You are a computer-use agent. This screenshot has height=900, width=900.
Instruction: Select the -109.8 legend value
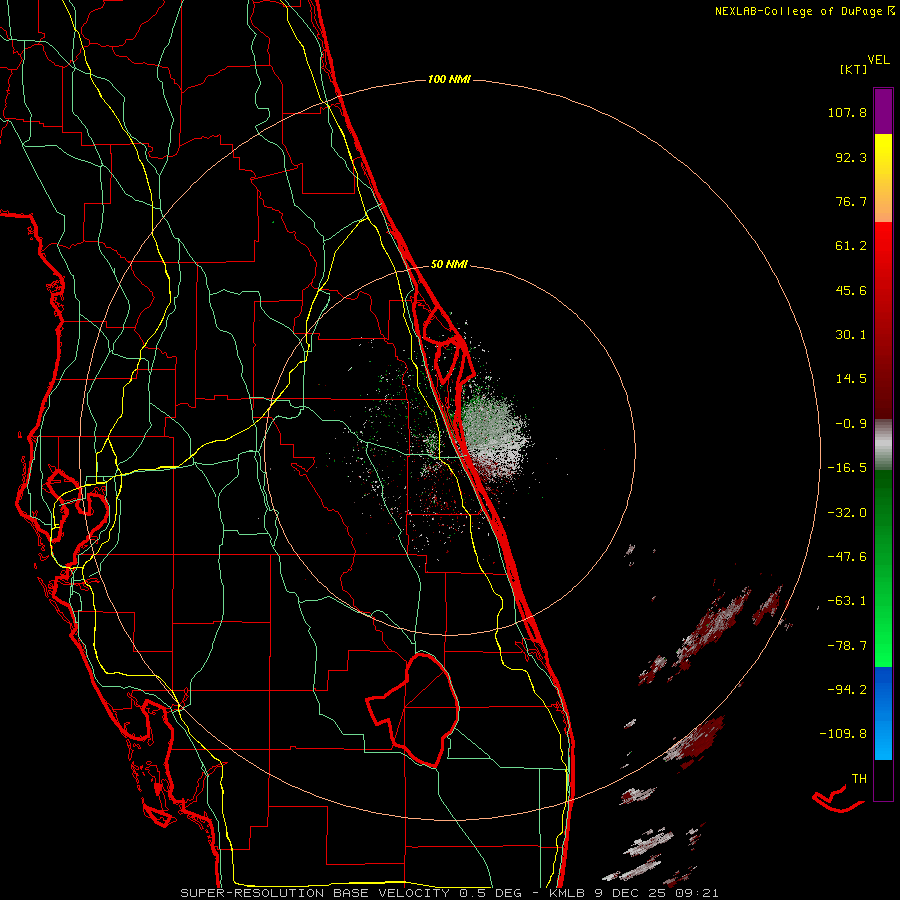[843, 734]
